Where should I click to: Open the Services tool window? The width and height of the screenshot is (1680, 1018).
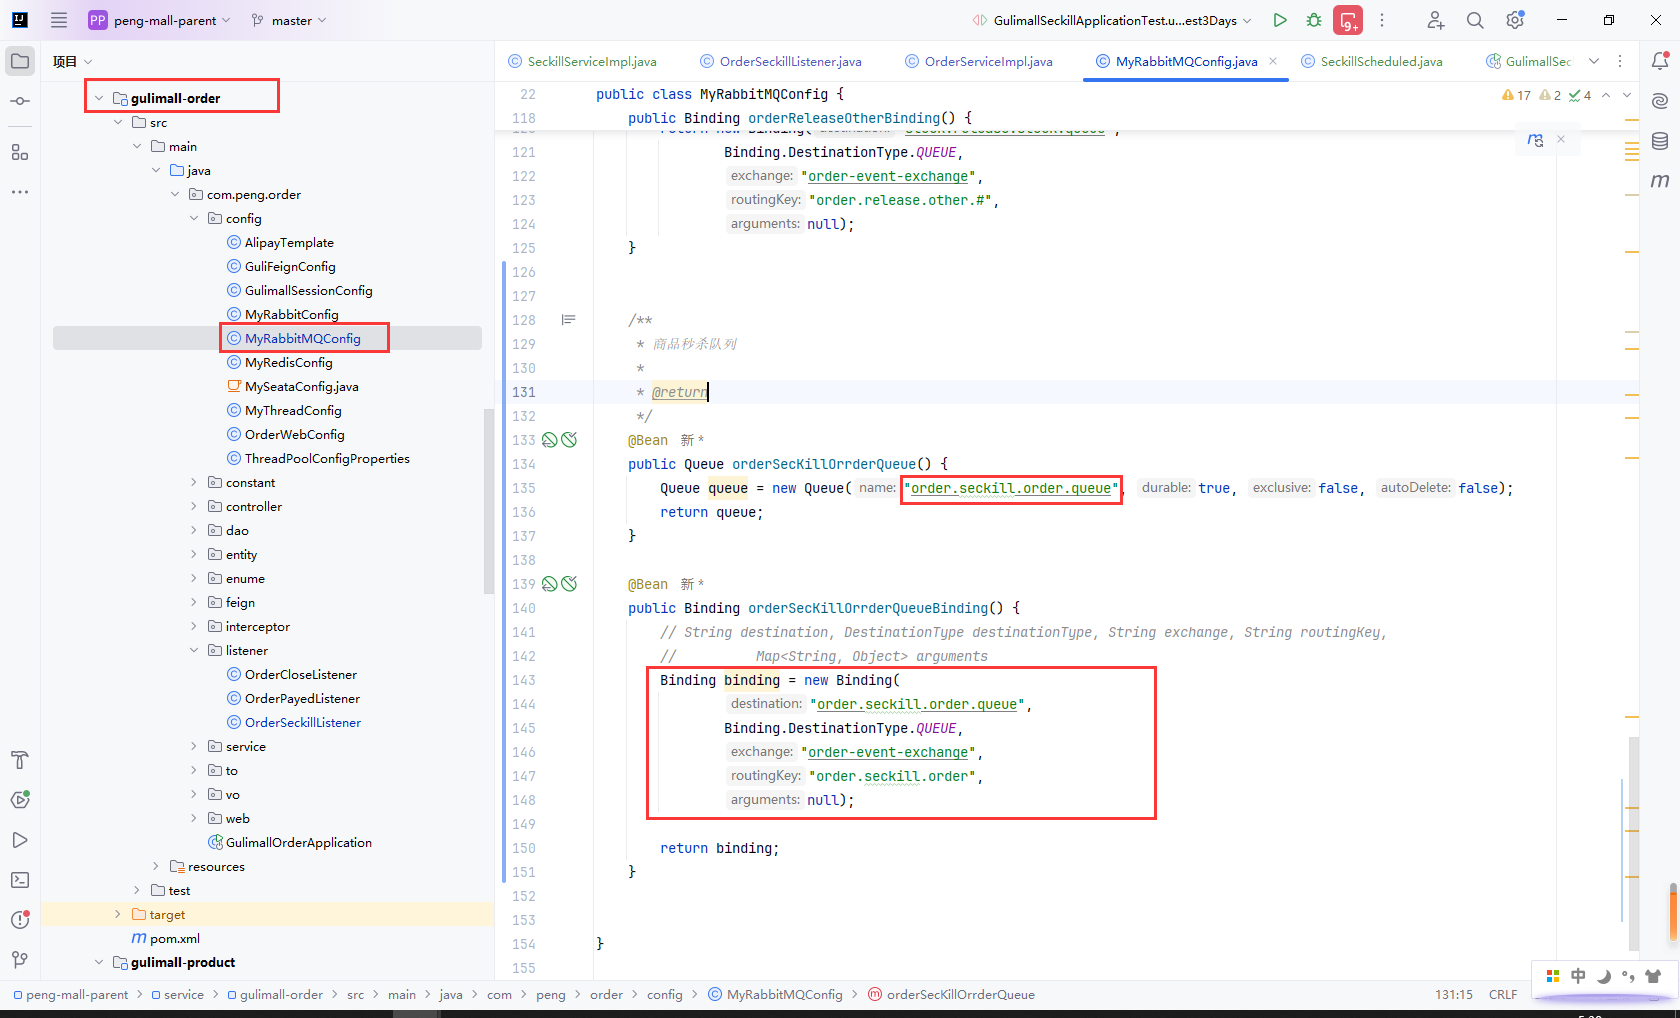tap(20, 800)
